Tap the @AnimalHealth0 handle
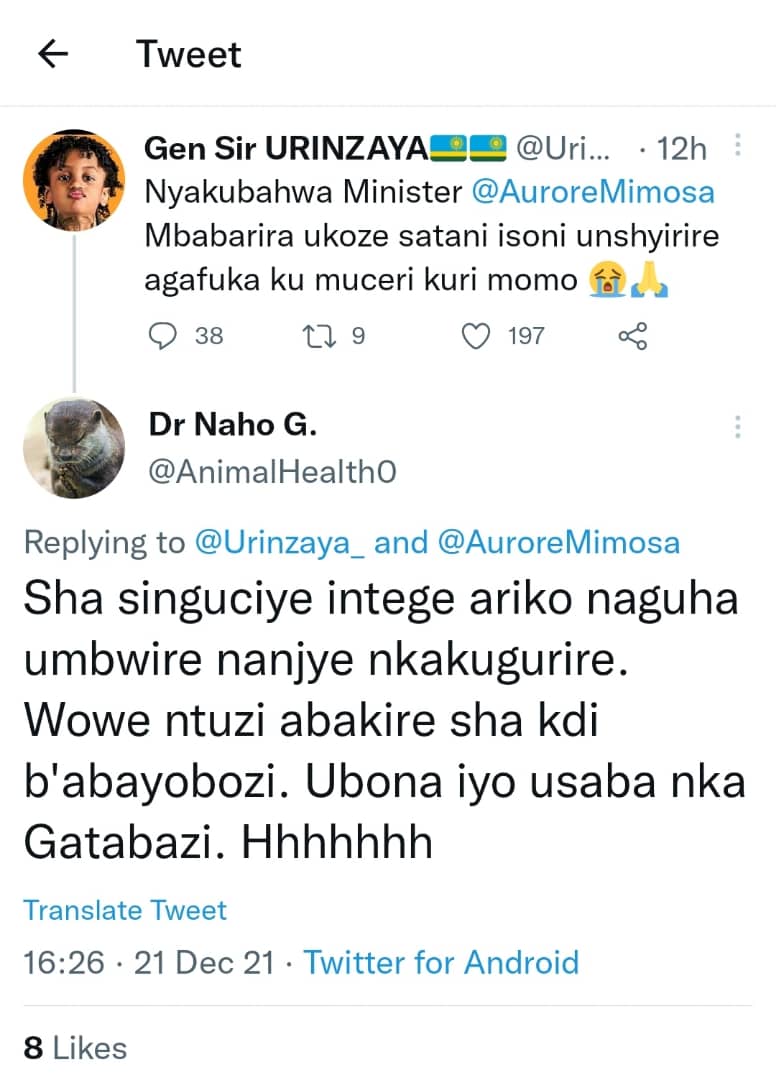The width and height of the screenshot is (776, 1080). [x=271, y=472]
